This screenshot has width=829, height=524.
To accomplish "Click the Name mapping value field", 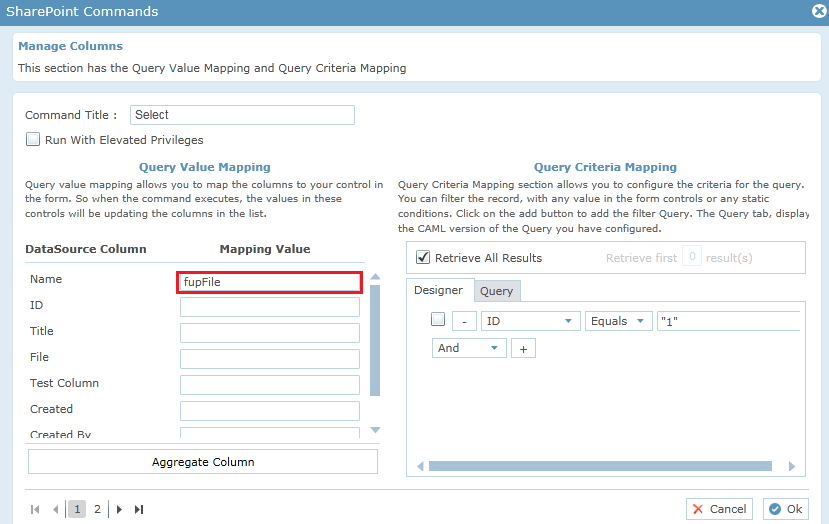I will point(270,282).
